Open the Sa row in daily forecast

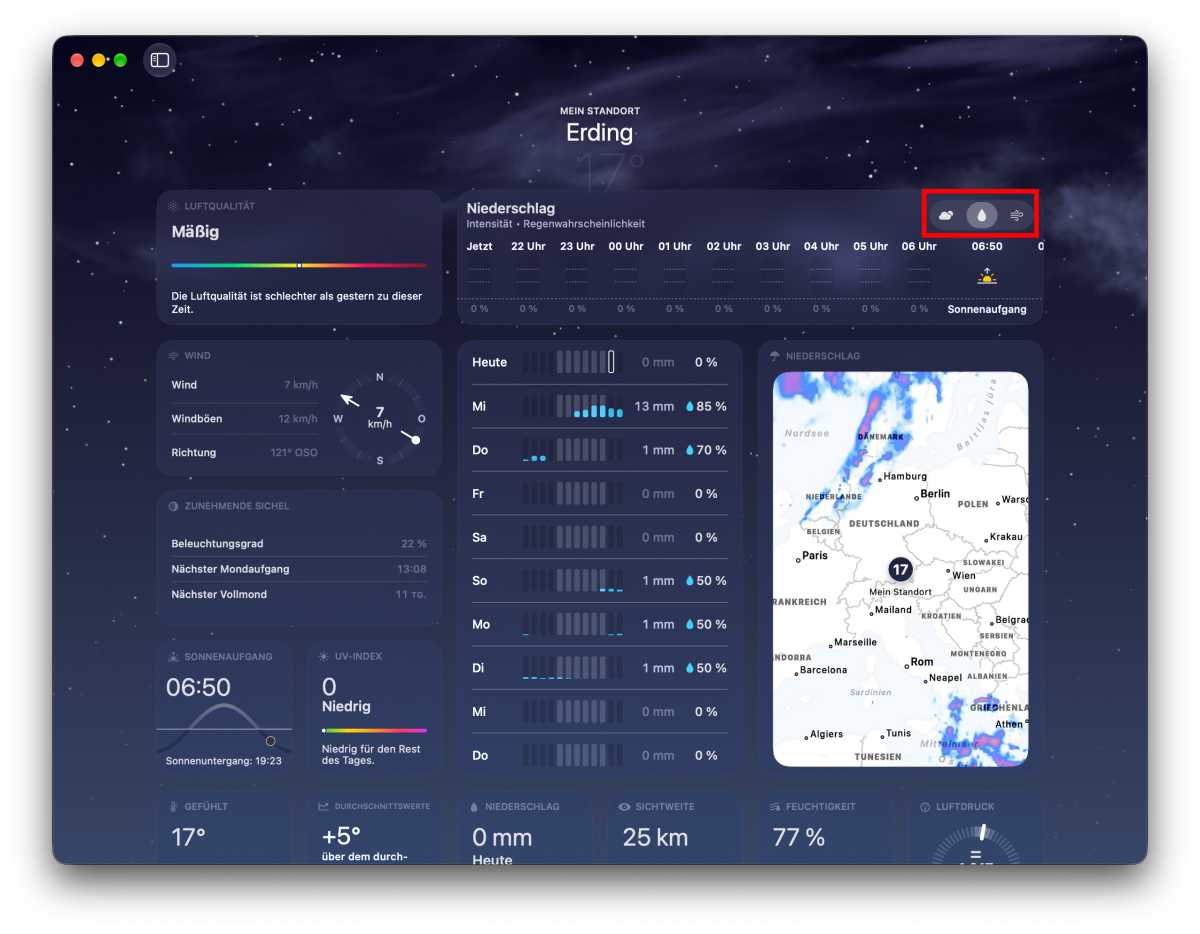click(600, 537)
